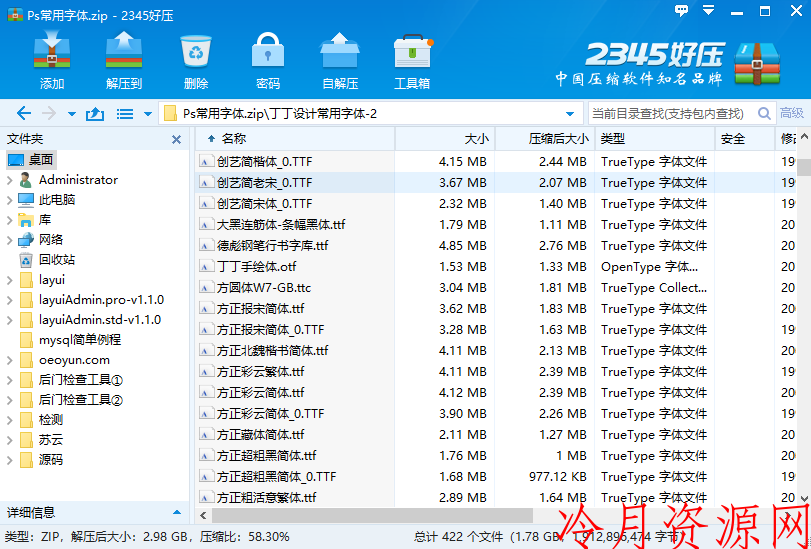The height and width of the screenshot is (549, 811).
Task: Click the 添加 (Add) toolbar icon
Action: 52,51
